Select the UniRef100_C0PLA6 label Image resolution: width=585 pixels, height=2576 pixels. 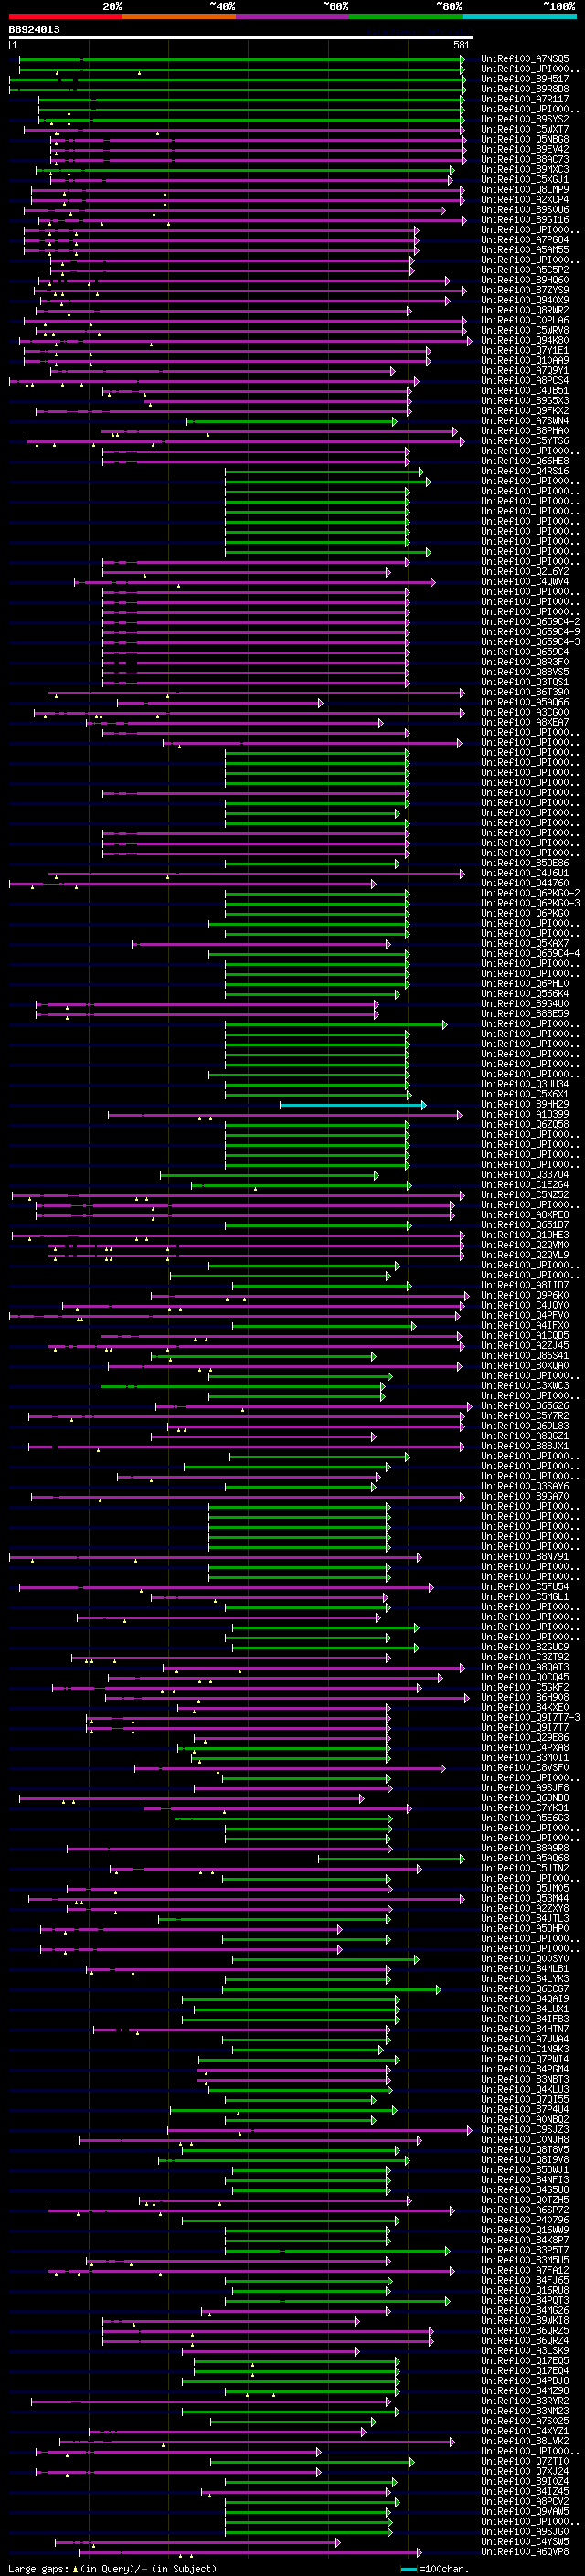pyautogui.click(x=525, y=320)
